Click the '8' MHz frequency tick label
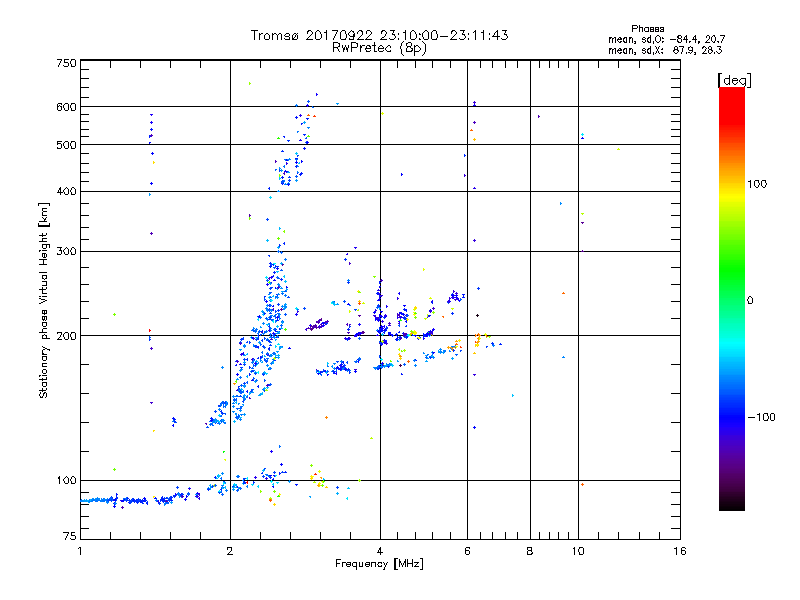The width and height of the screenshot is (800, 600). pos(530,551)
